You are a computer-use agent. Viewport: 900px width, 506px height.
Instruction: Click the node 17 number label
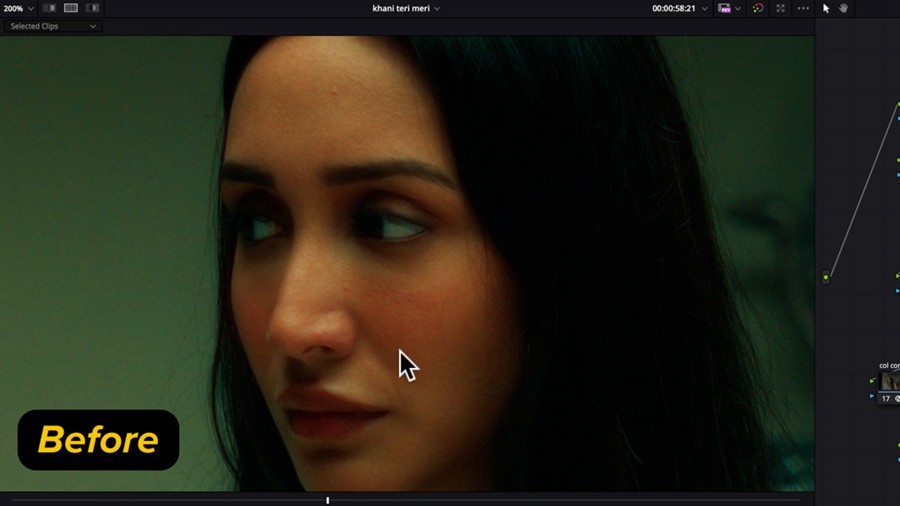(886, 399)
